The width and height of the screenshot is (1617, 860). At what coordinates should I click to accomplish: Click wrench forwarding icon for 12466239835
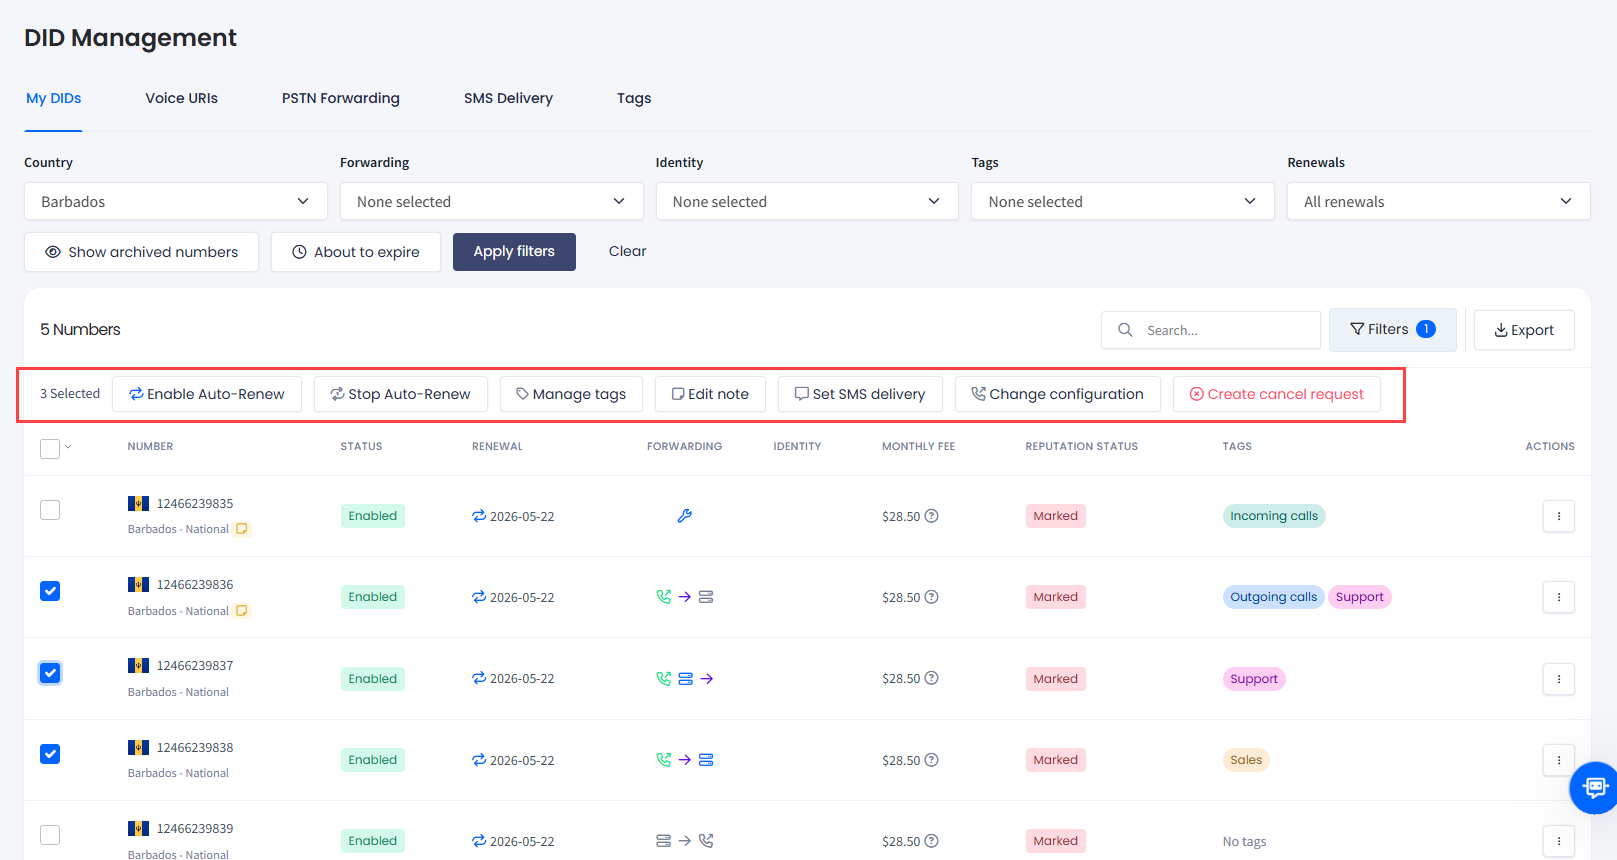point(685,516)
